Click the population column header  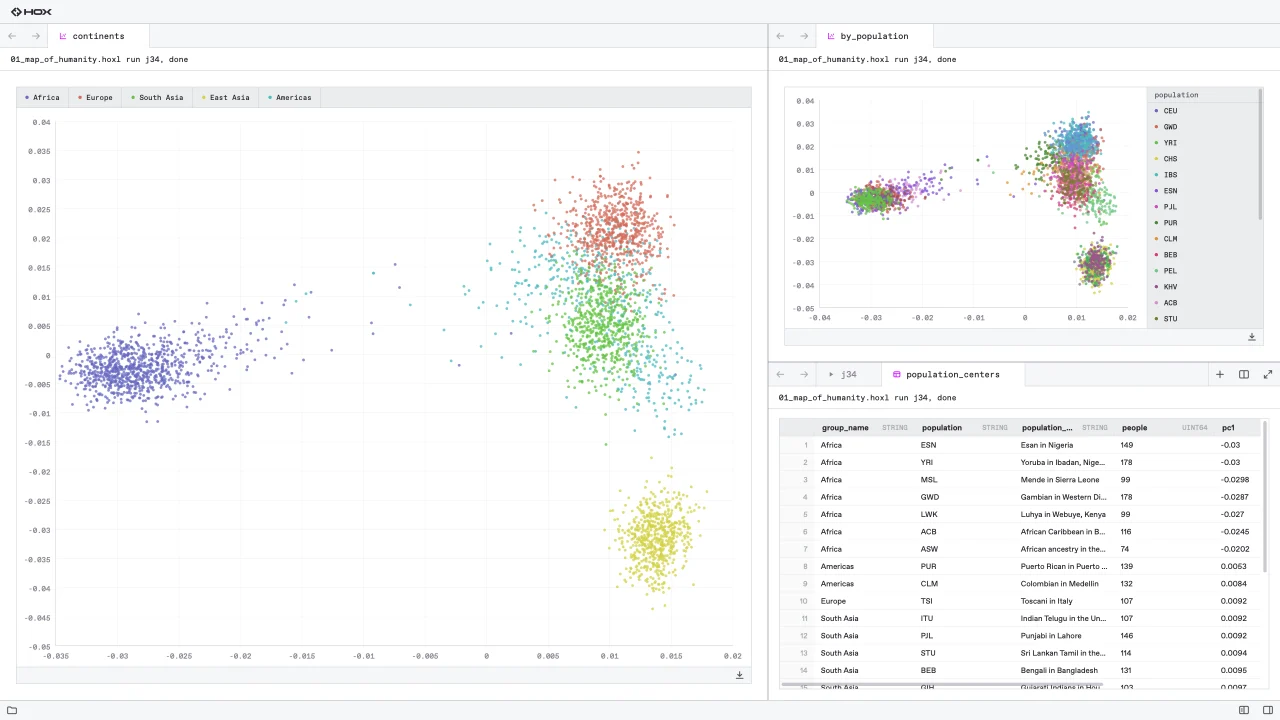(965, 427)
